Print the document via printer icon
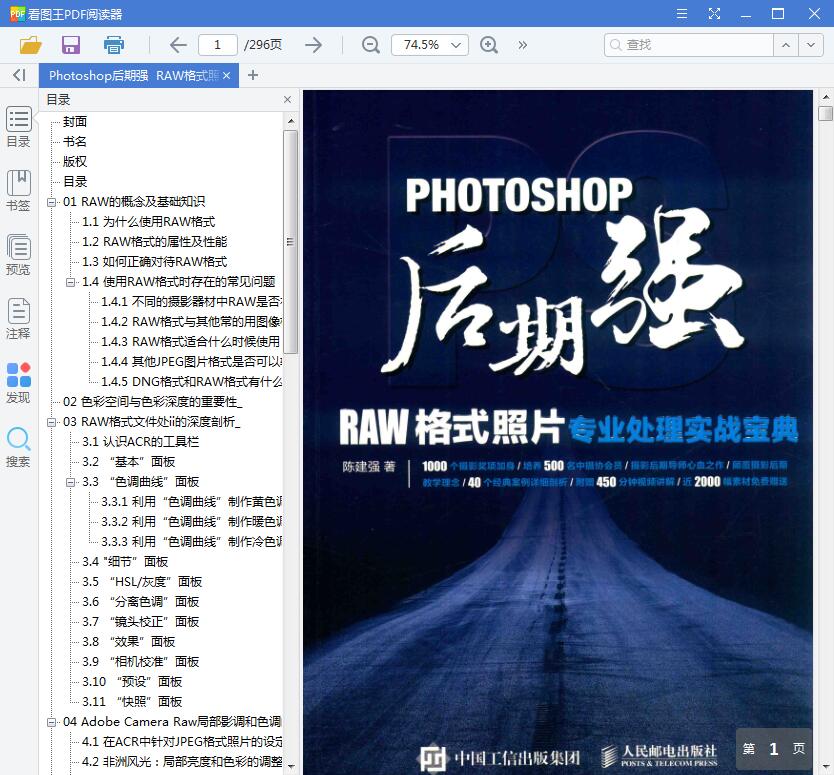834x775 pixels. tap(113, 45)
